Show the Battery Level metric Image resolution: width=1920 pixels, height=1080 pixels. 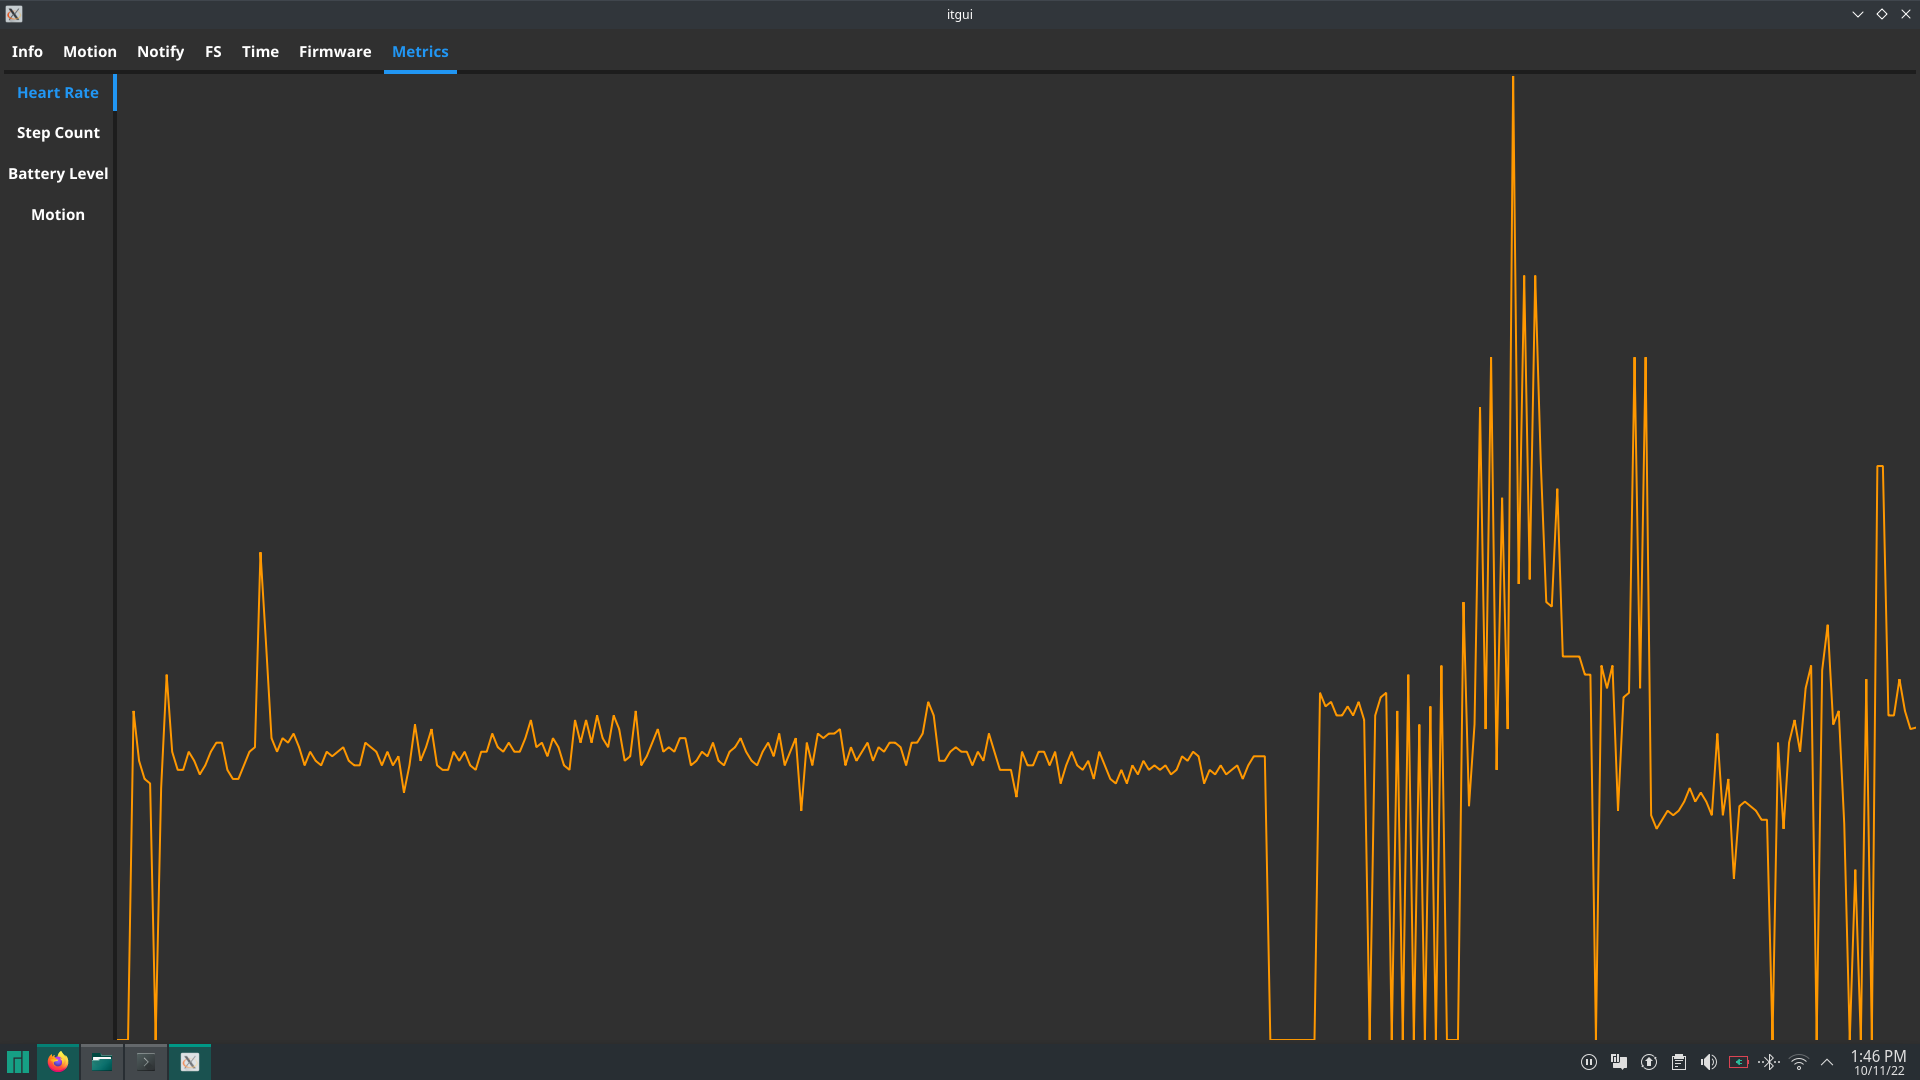point(58,174)
